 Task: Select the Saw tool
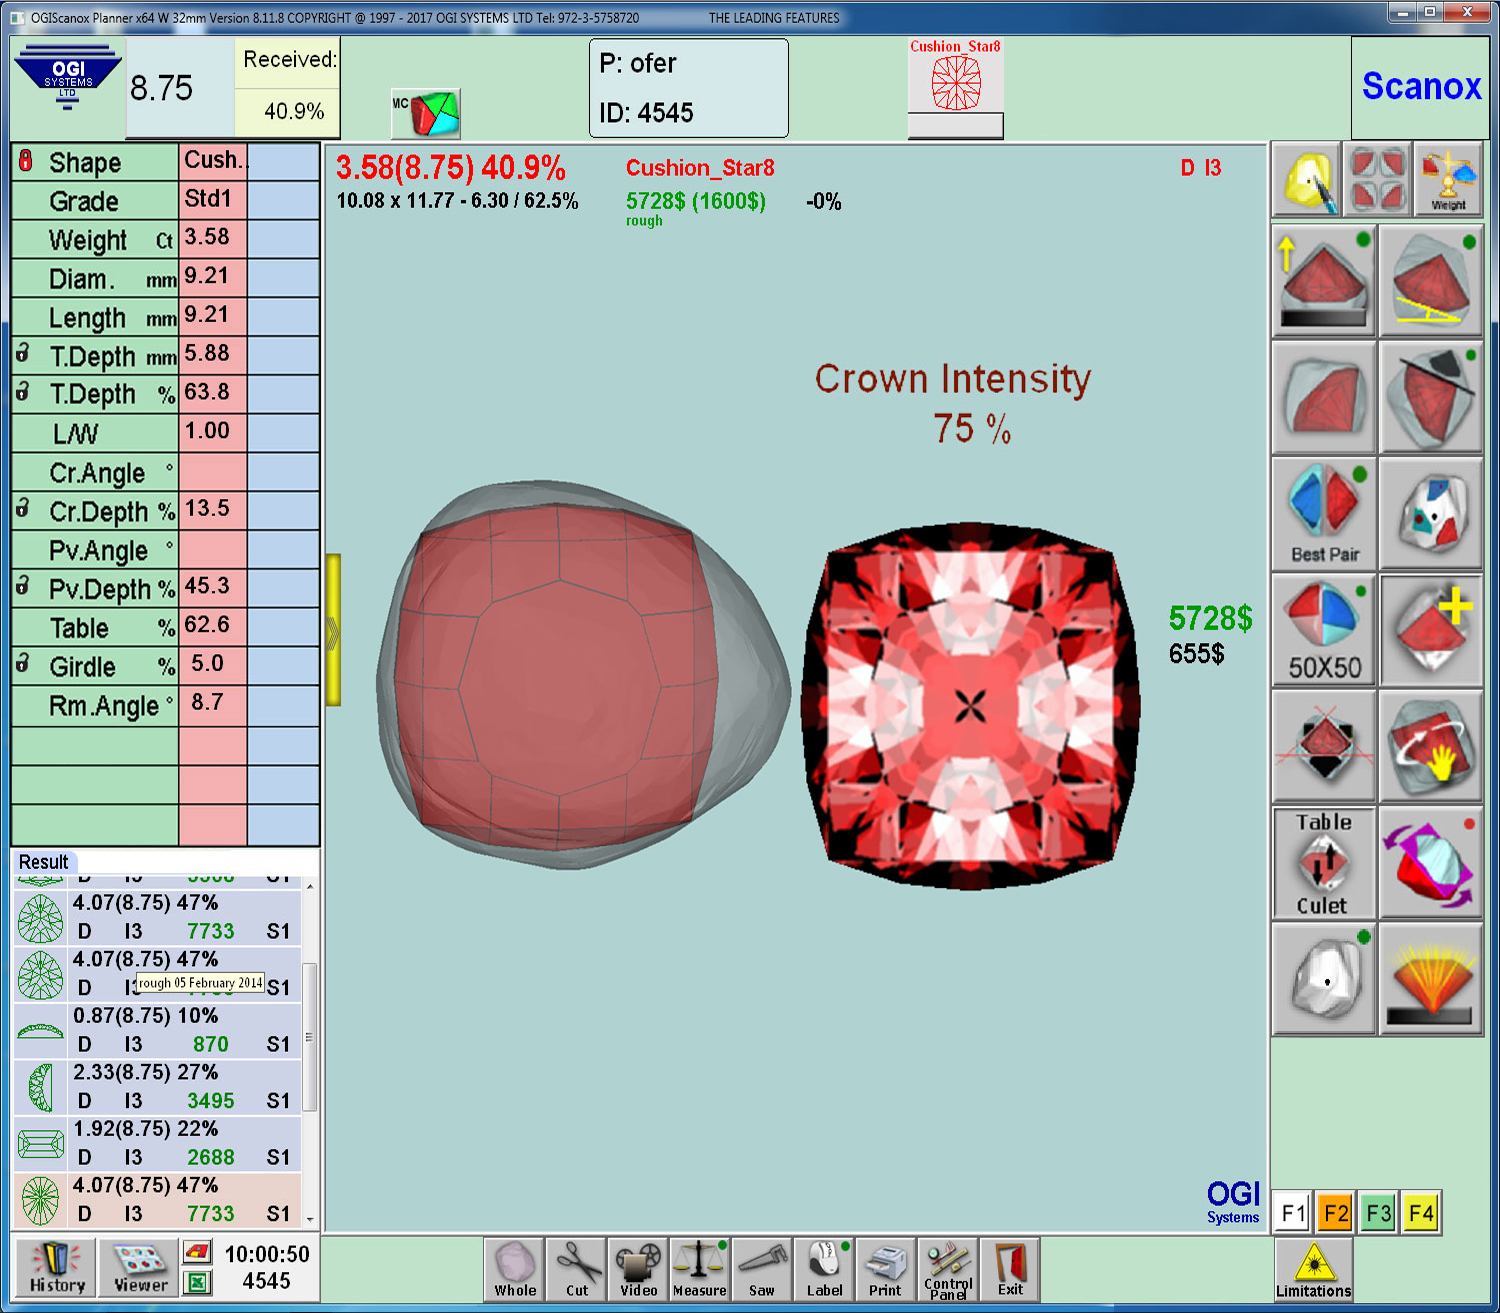762,1268
